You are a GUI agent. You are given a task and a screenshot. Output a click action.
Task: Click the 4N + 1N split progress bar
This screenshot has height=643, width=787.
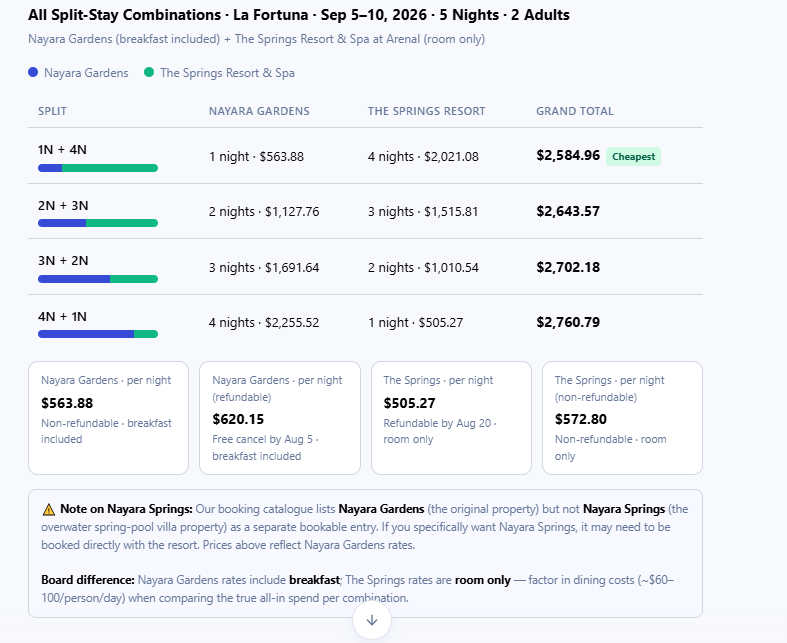pyautogui.click(x=98, y=334)
